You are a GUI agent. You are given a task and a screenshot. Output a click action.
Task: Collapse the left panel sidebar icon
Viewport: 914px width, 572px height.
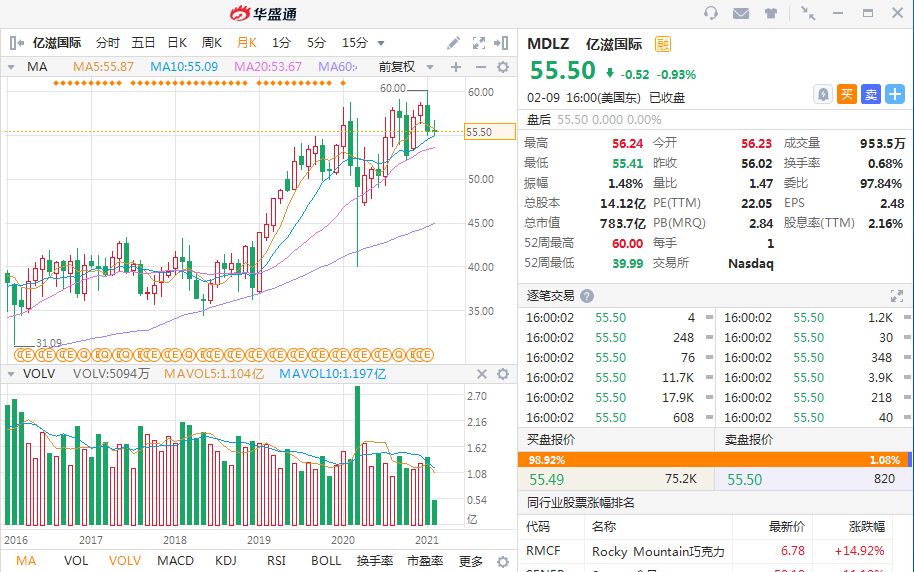pos(17,43)
